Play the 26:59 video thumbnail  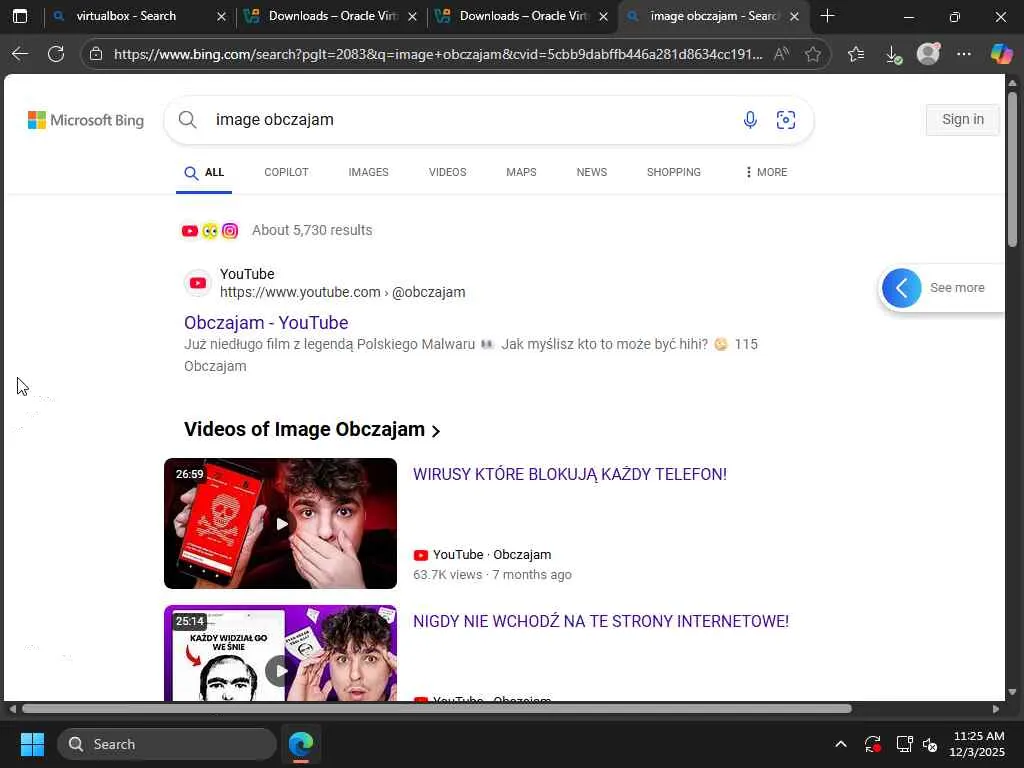(x=280, y=523)
